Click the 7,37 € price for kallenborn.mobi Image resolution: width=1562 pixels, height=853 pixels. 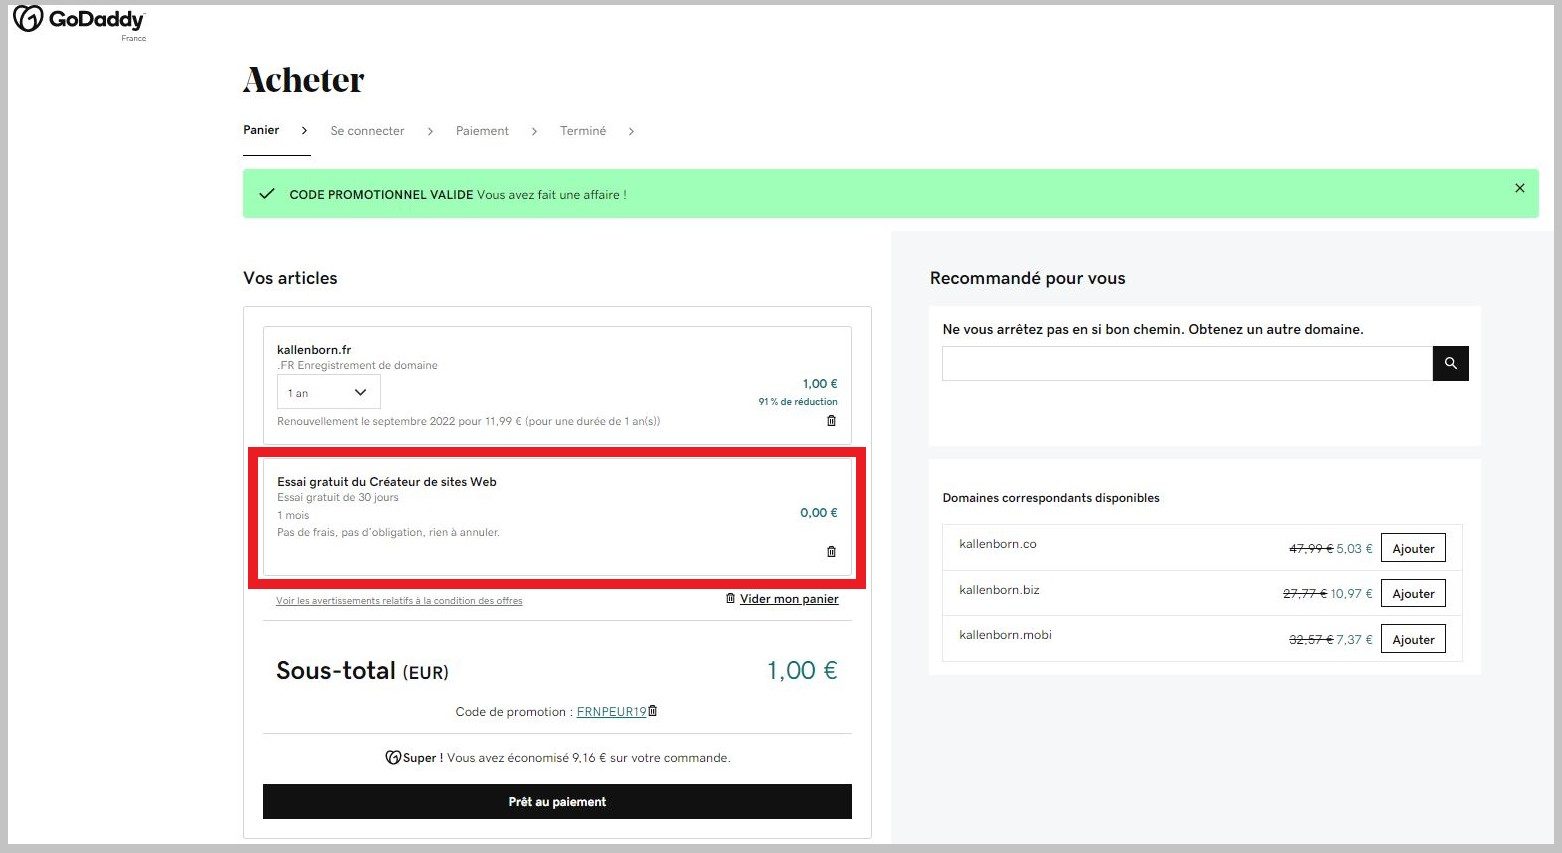pos(1354,640)
